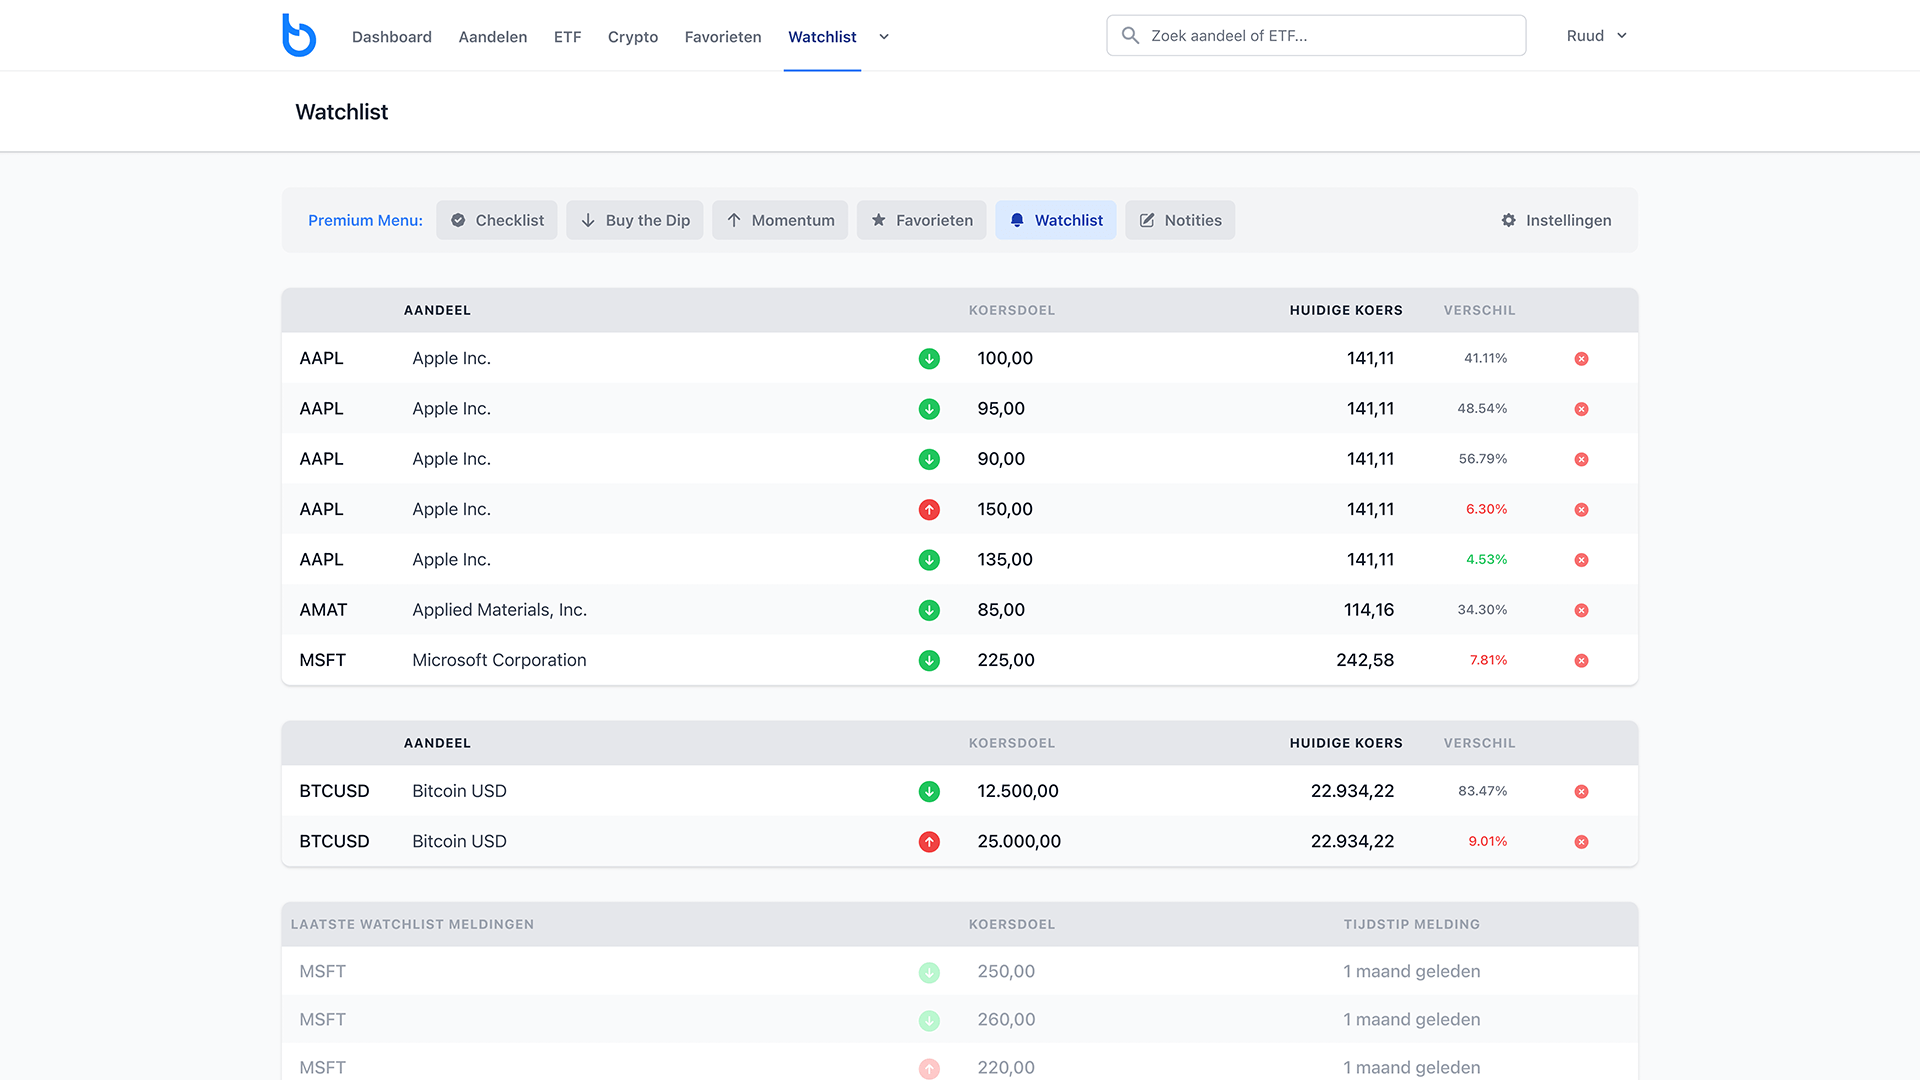
Task: Focus the Zoek aandeel of ETF search field
Action: (1316, 36)
